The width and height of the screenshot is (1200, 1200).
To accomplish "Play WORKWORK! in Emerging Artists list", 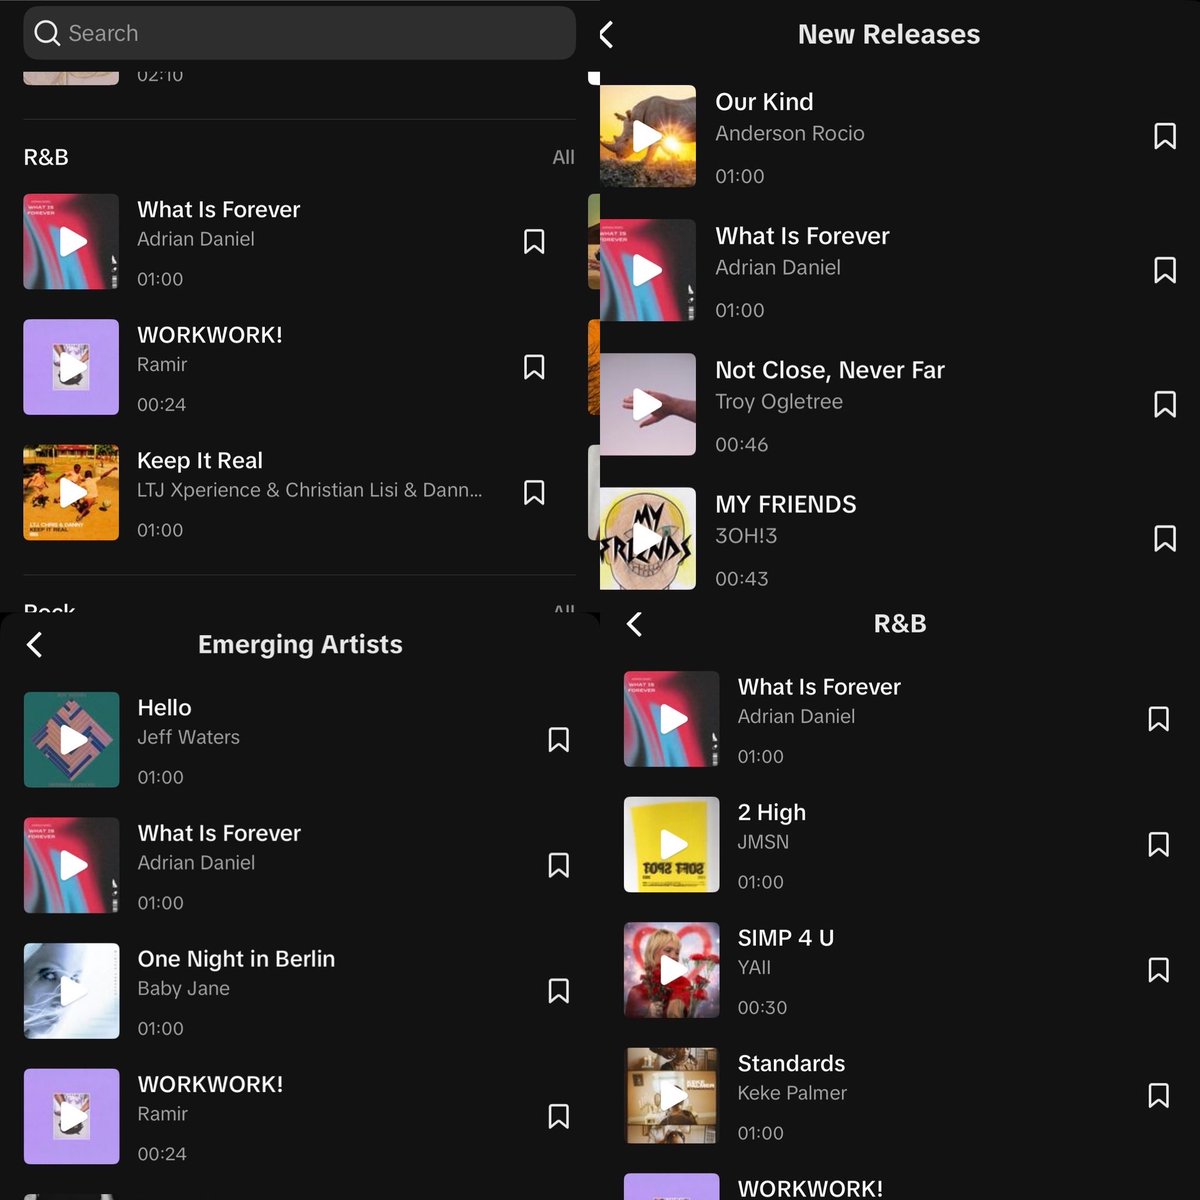I will 71,1116.
